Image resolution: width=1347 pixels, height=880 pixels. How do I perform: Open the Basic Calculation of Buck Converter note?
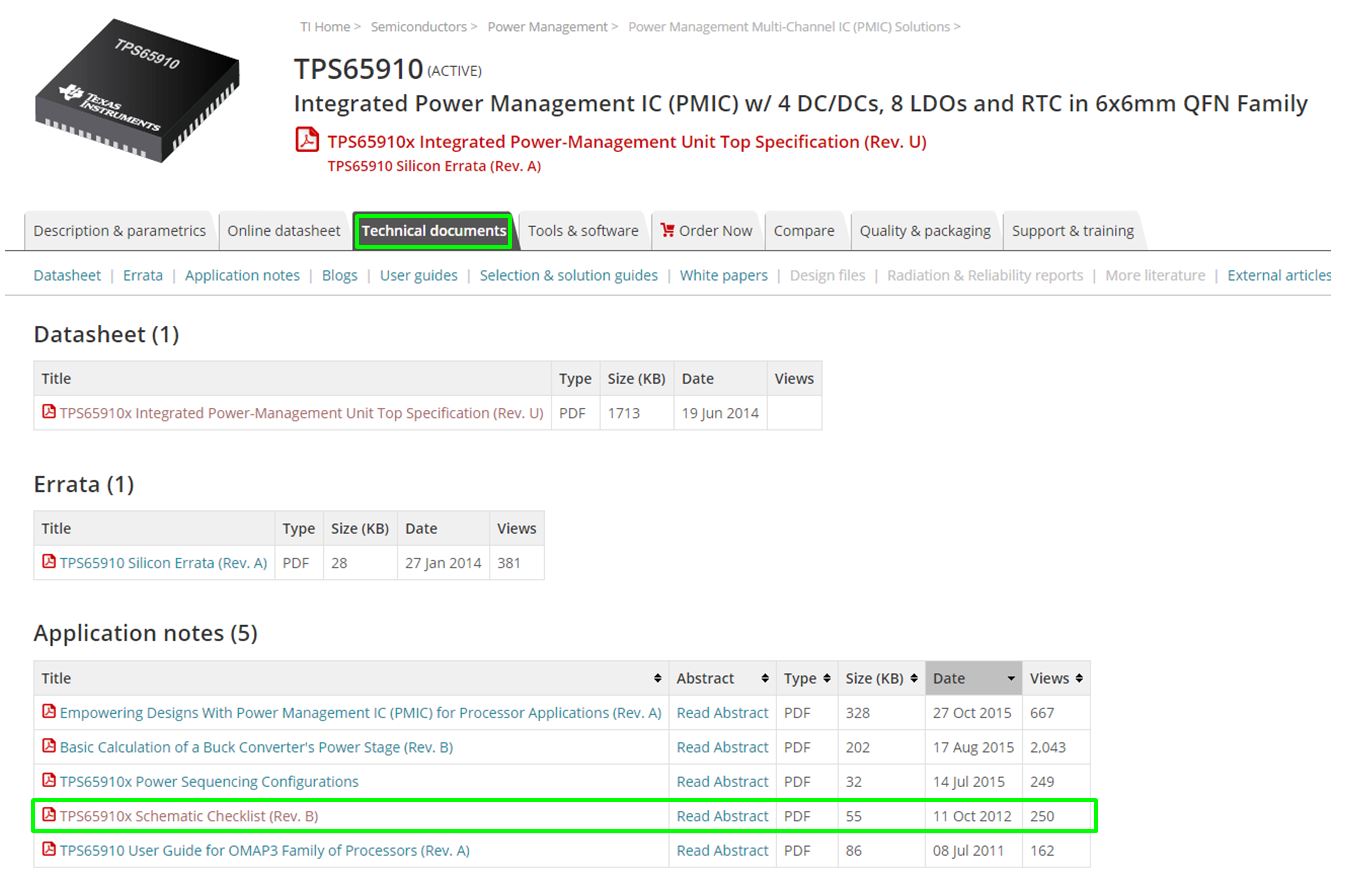click(256, 747)
